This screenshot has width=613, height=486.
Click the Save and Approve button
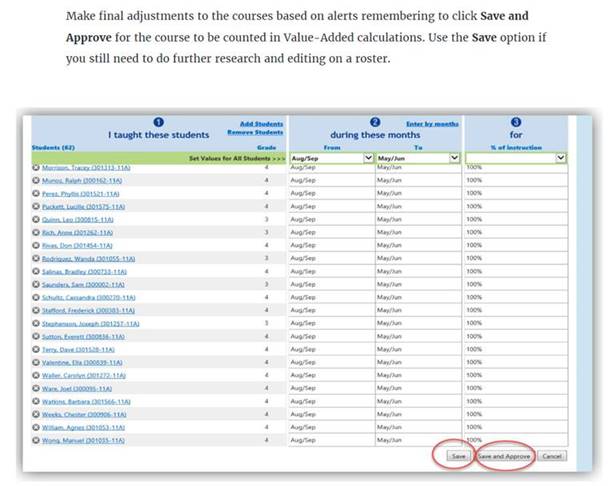(504, 455)
